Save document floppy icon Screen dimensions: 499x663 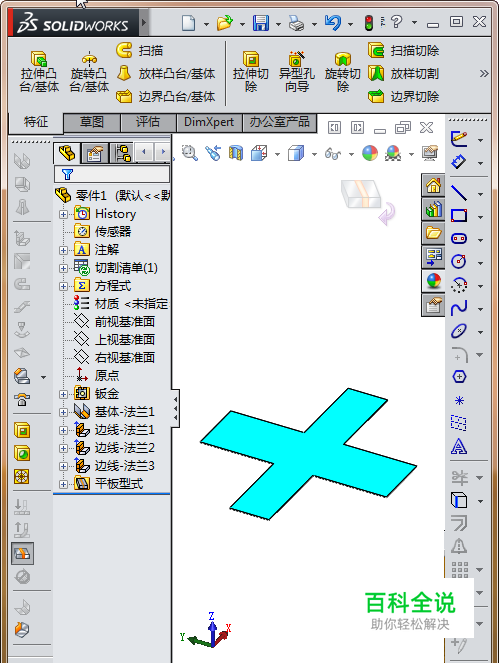coord(261,22)
